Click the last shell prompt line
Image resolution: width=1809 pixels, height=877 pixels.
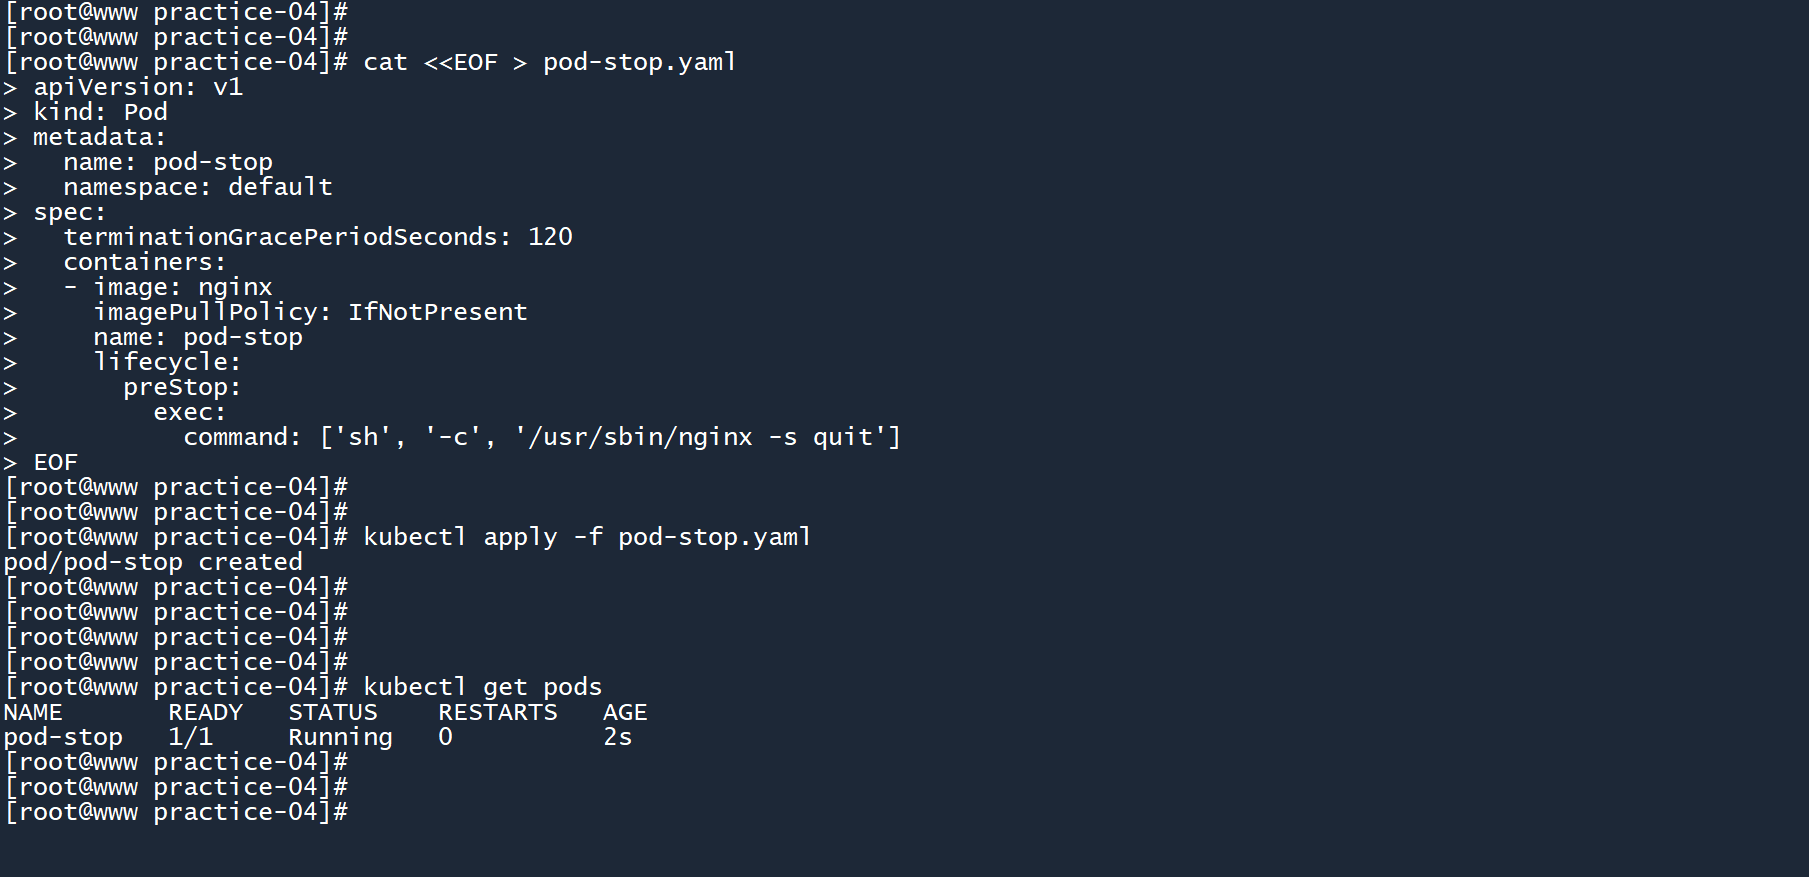point(176,812)
